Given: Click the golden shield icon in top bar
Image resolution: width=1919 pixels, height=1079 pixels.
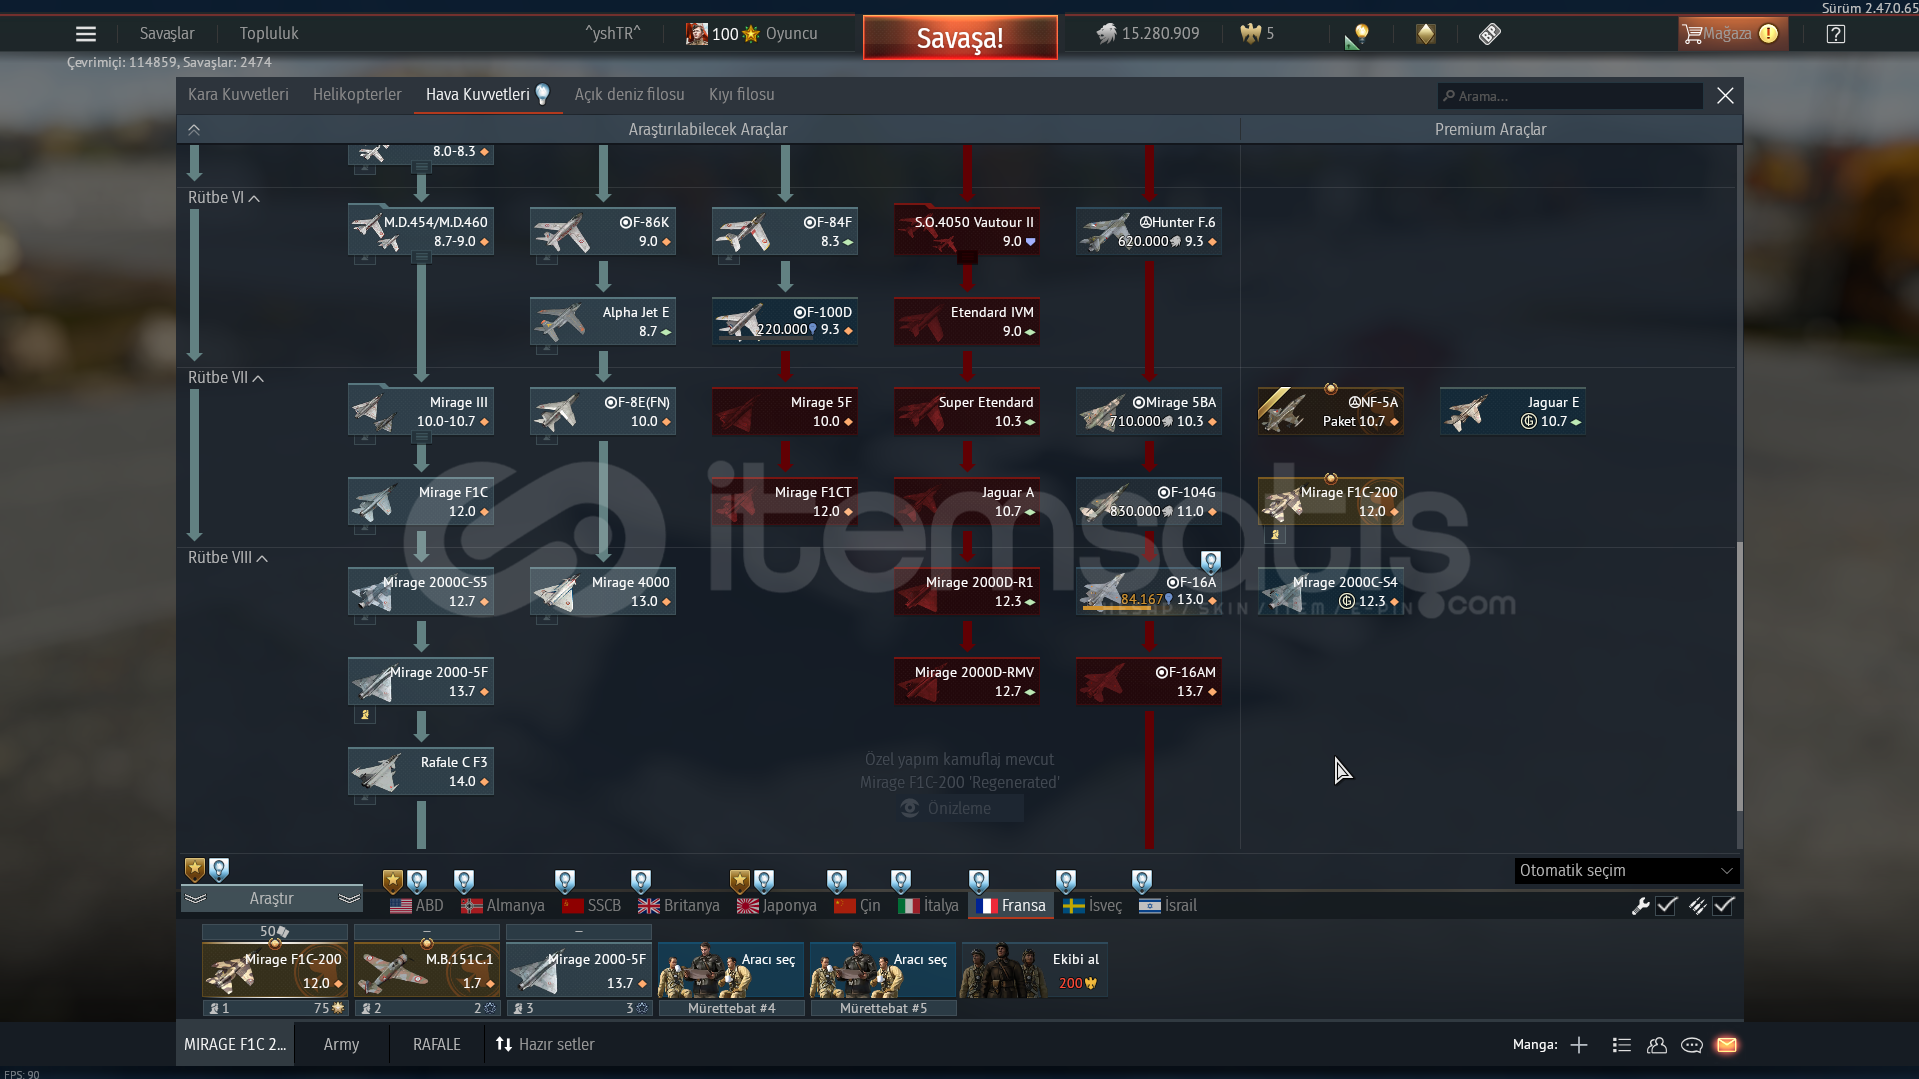Looking at the screenshot, I should click(1426, 34).
